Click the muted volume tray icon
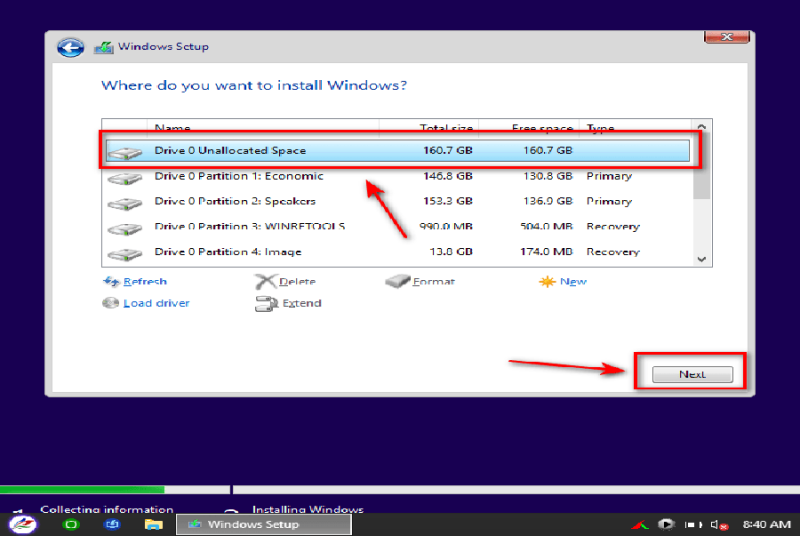Screen dimensions: 800x536 [x=719, y=525]
